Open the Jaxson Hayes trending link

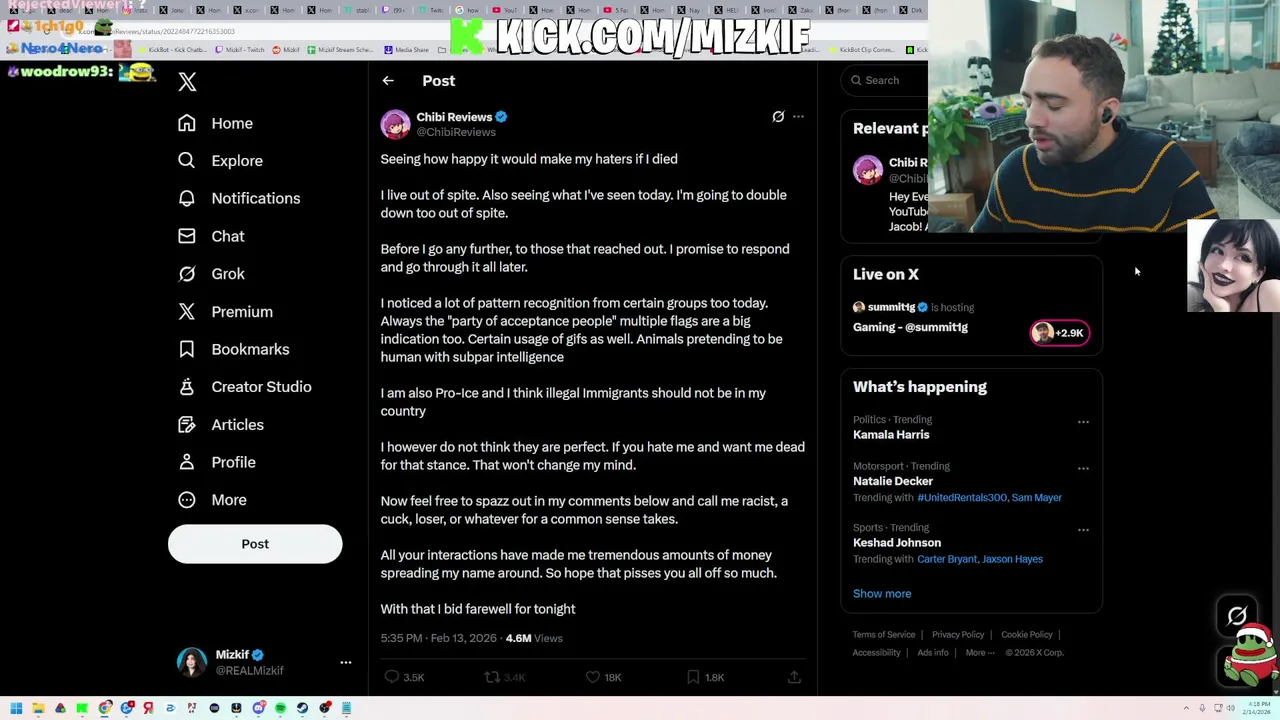coord(1012,559)
